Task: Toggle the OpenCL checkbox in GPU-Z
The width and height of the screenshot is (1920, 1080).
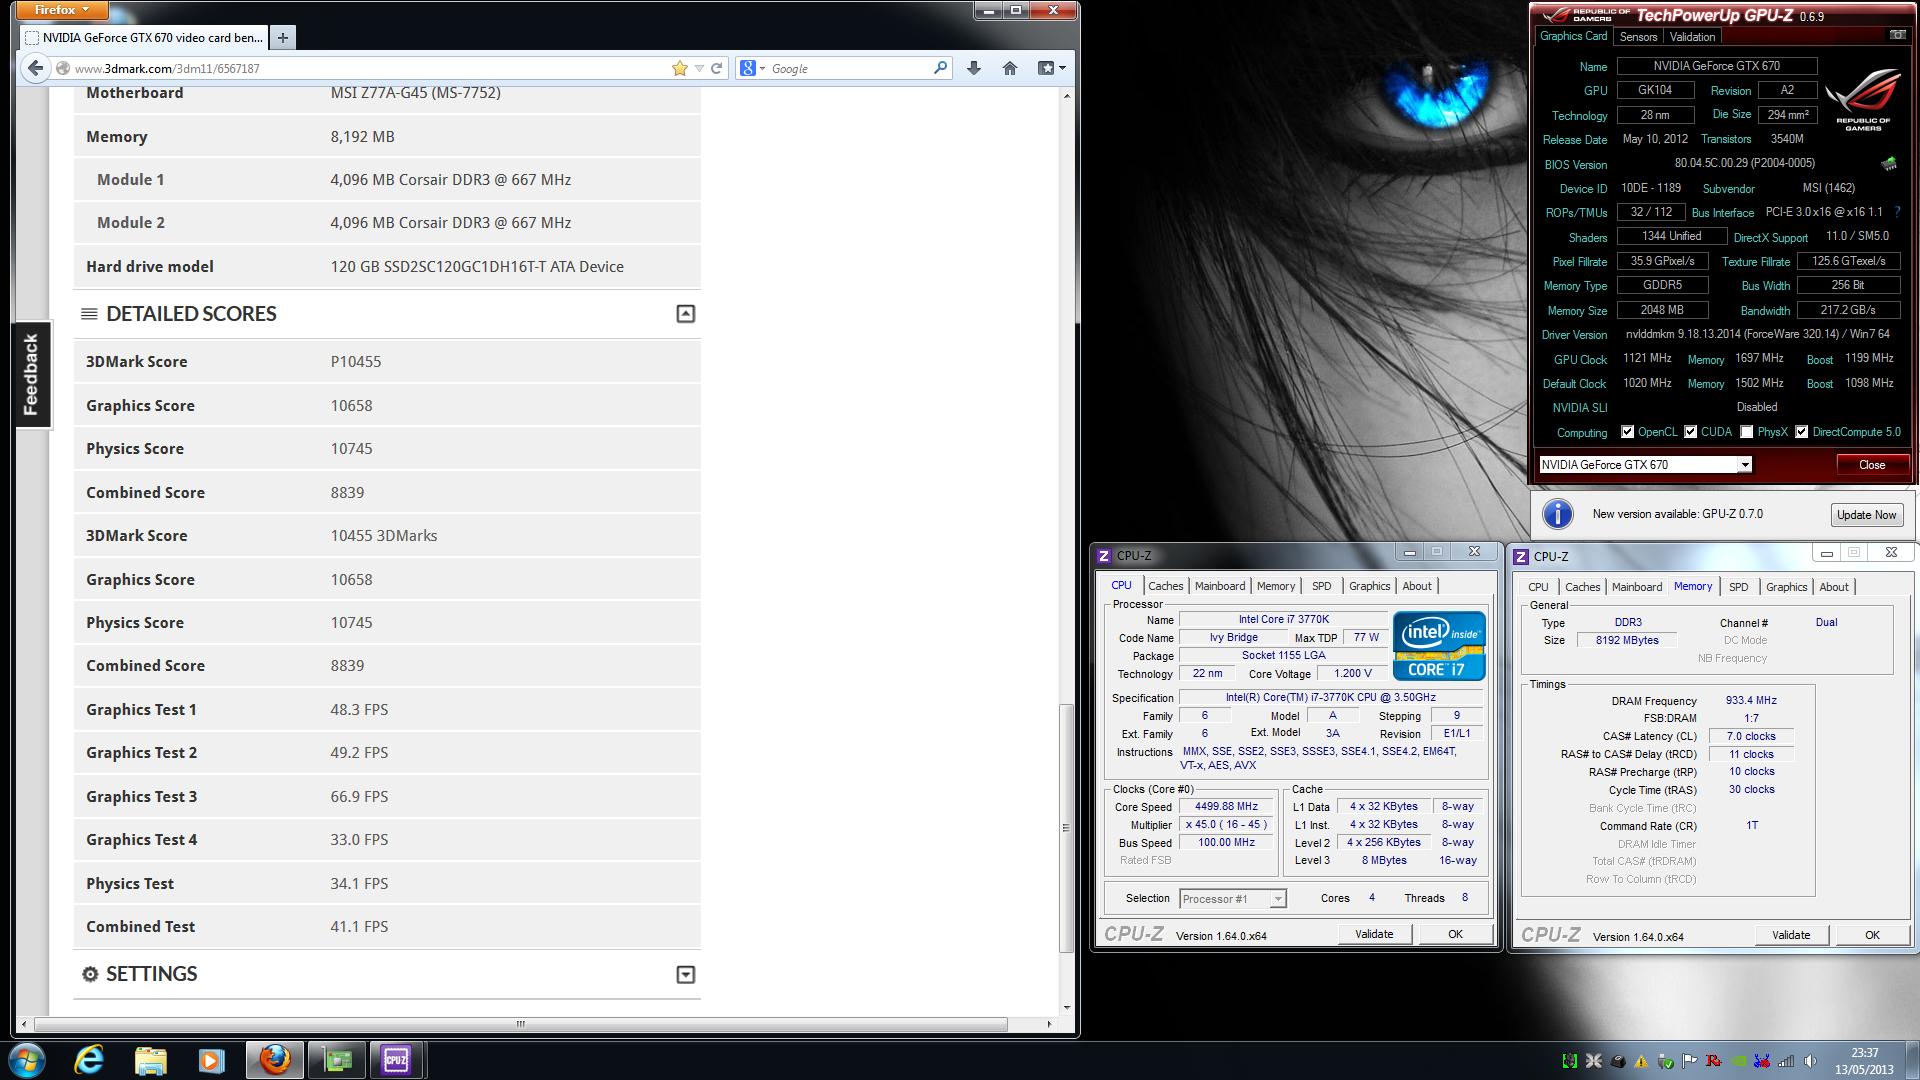Action: click(1627, 432)
